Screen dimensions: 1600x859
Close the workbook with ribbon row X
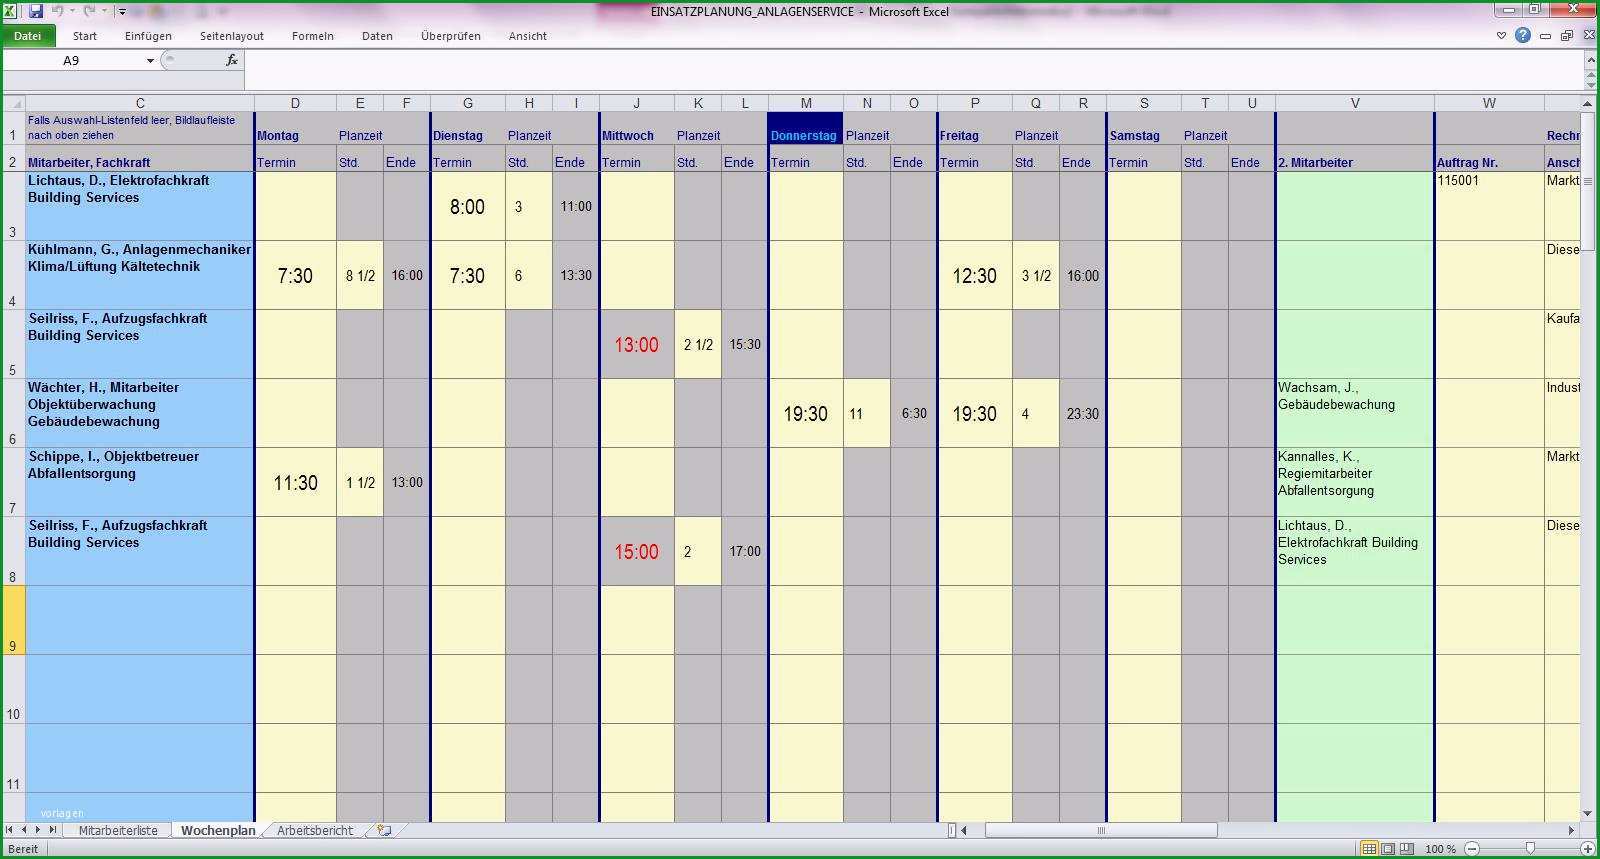point(1587,36)
